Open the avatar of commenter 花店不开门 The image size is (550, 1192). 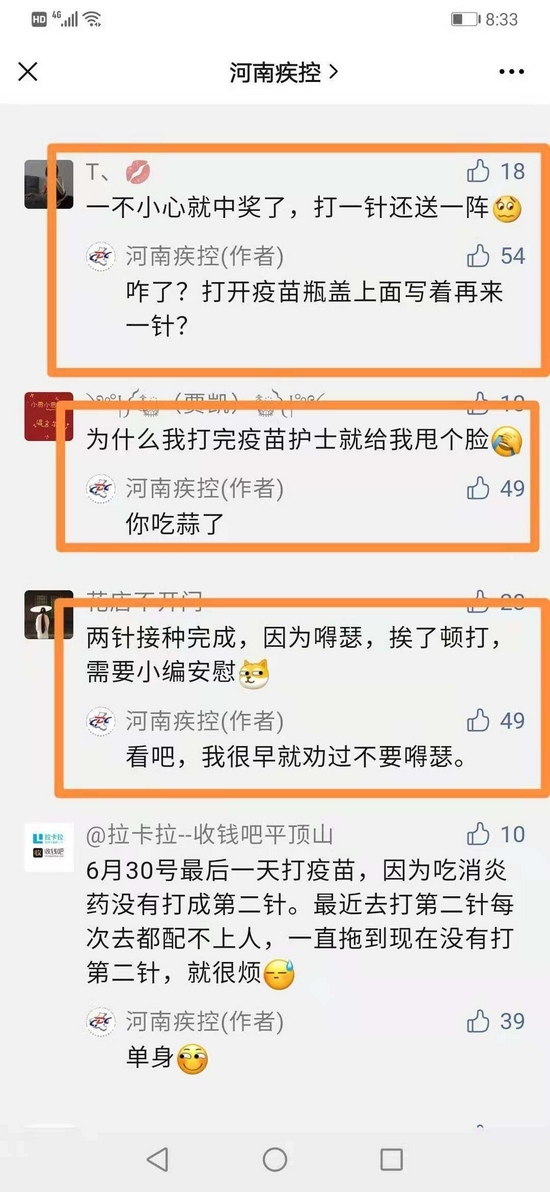tap(49, 614)
